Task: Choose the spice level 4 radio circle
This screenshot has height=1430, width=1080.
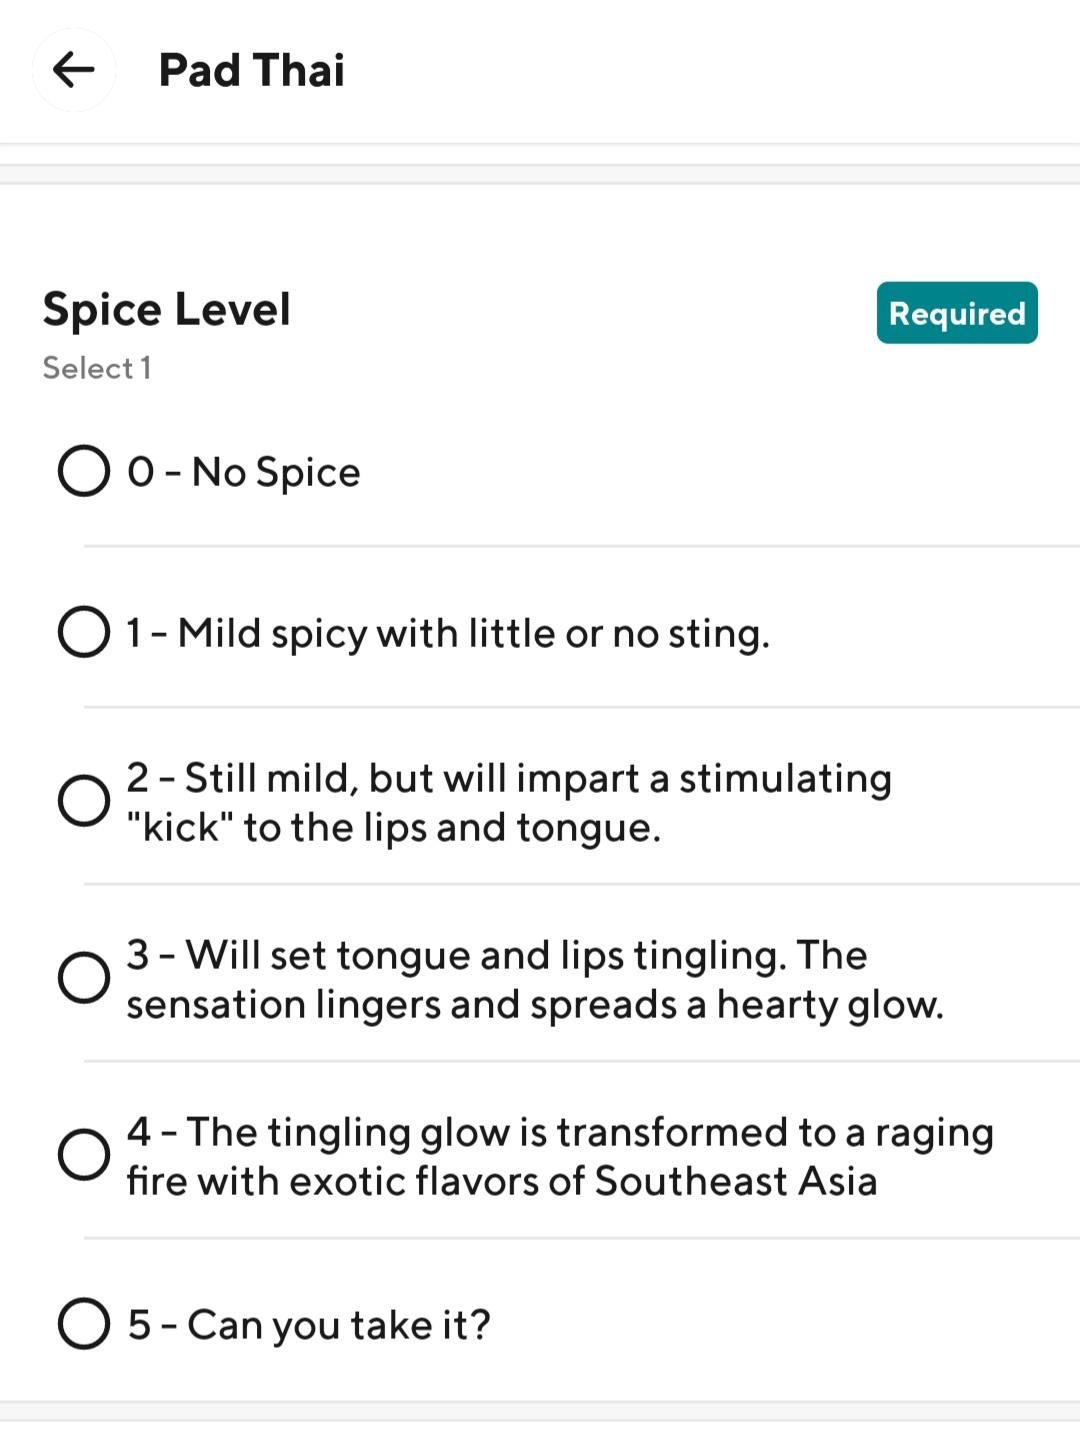Action: click(84, 1155)
